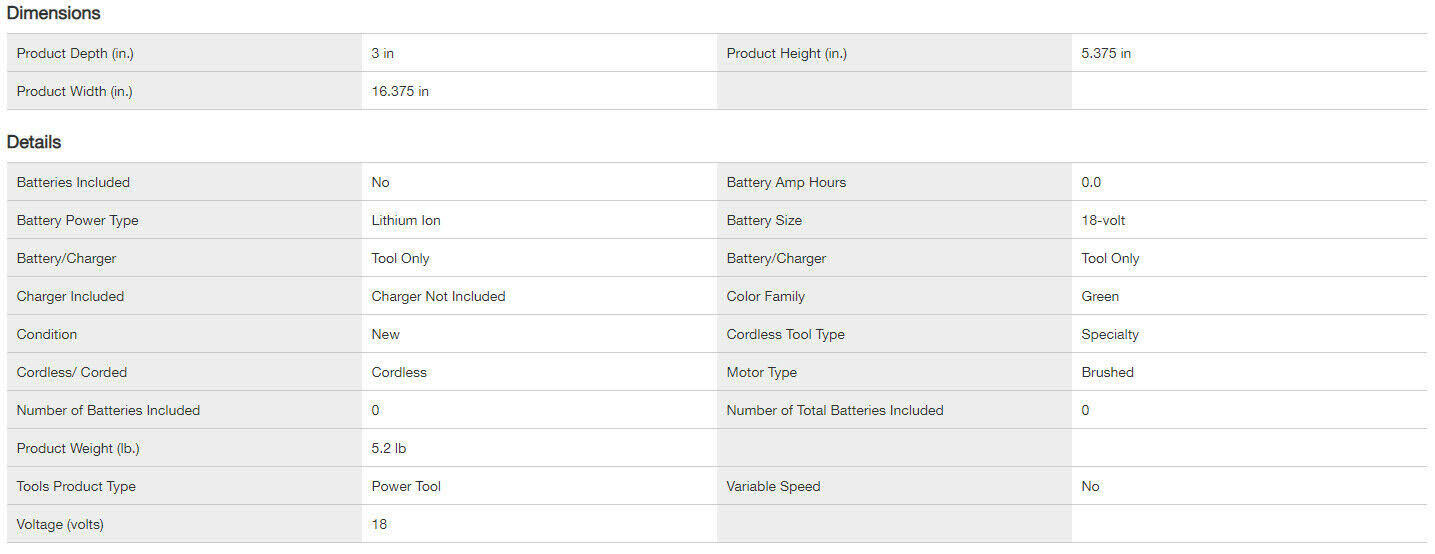Click the Product Weight (lb.) label
The height and width of the screenshot is (554, 1435).
78,448
